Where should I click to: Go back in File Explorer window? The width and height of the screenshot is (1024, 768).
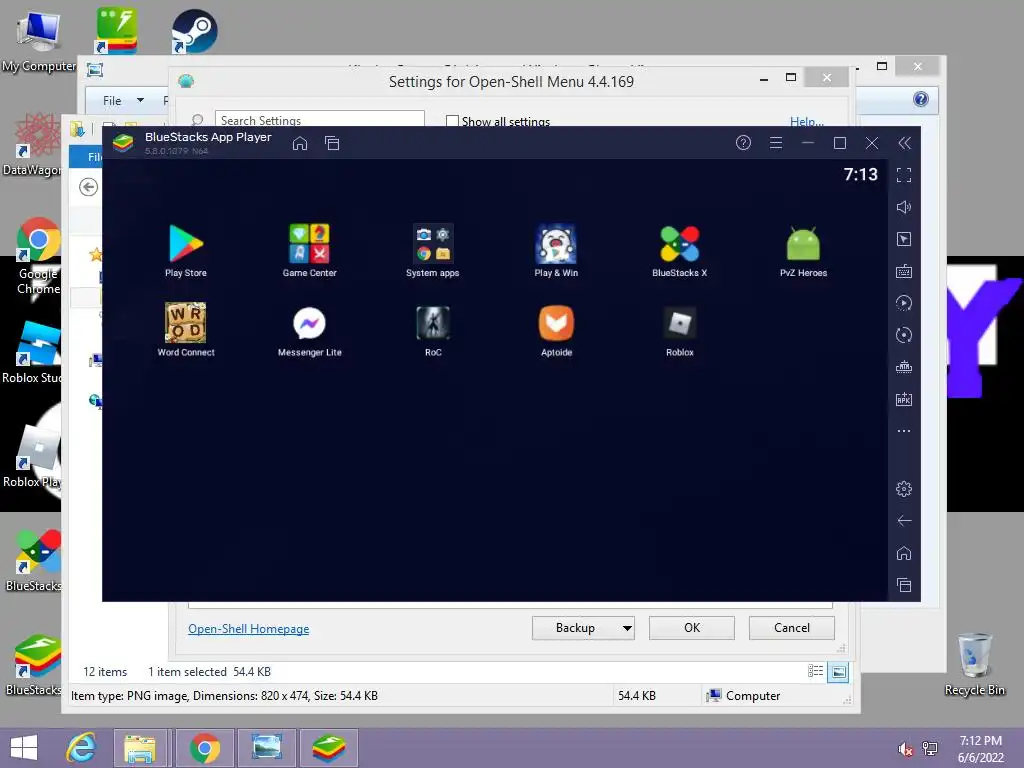pyautogui.click(x=89, y=187)
